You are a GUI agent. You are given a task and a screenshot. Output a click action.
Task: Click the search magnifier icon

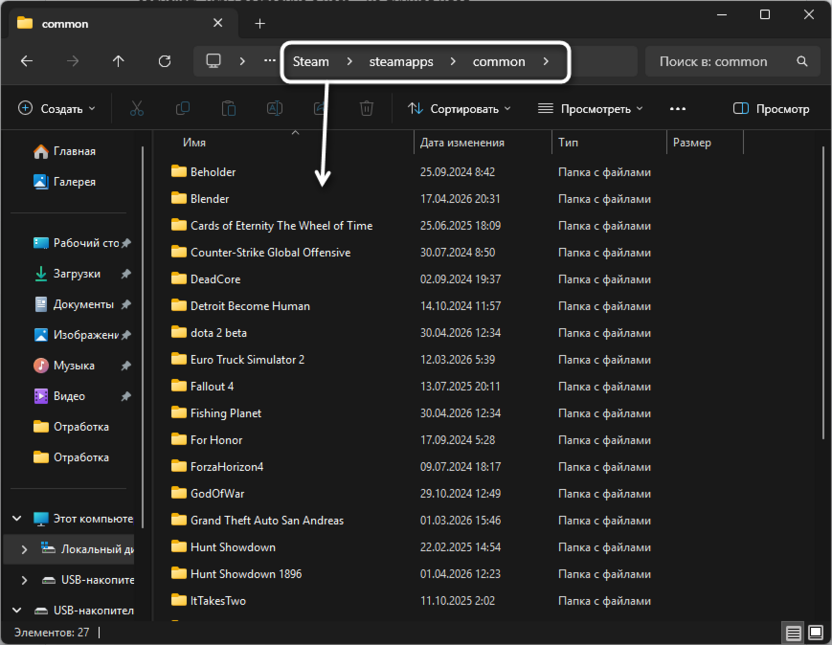[802, 62]
